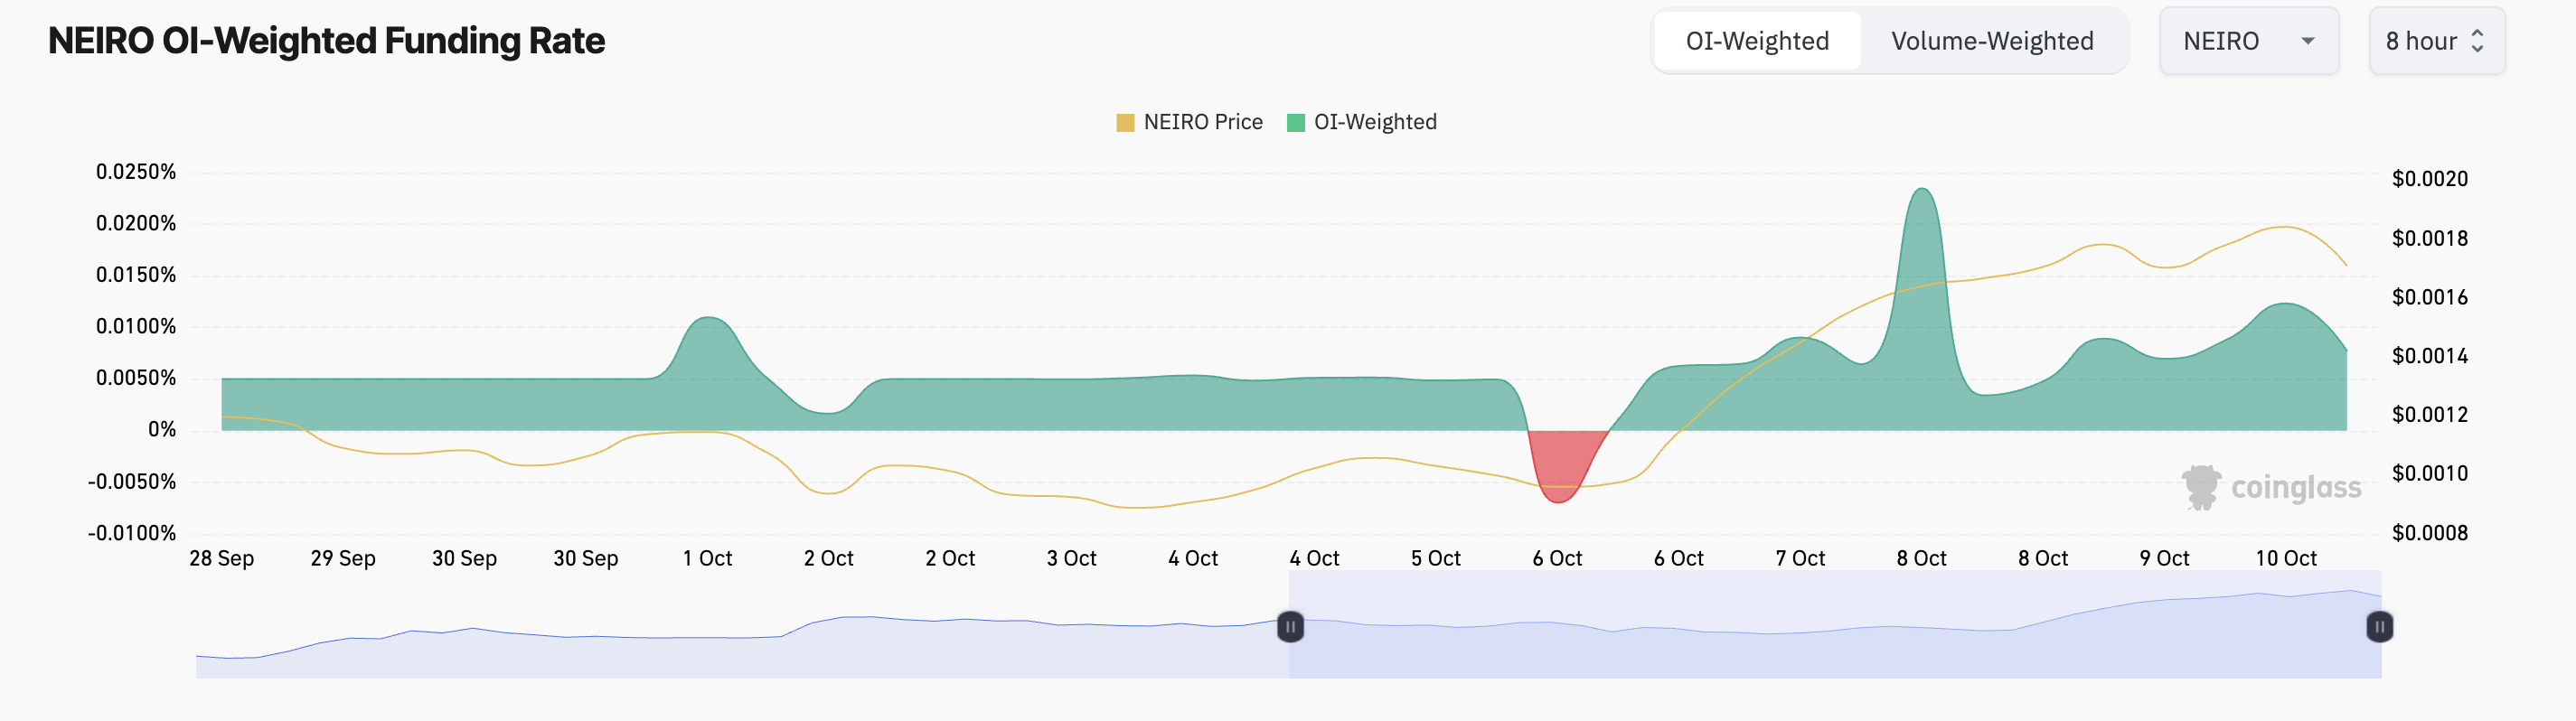Select the OI-Weighted tab

[x=1757, y=41]
